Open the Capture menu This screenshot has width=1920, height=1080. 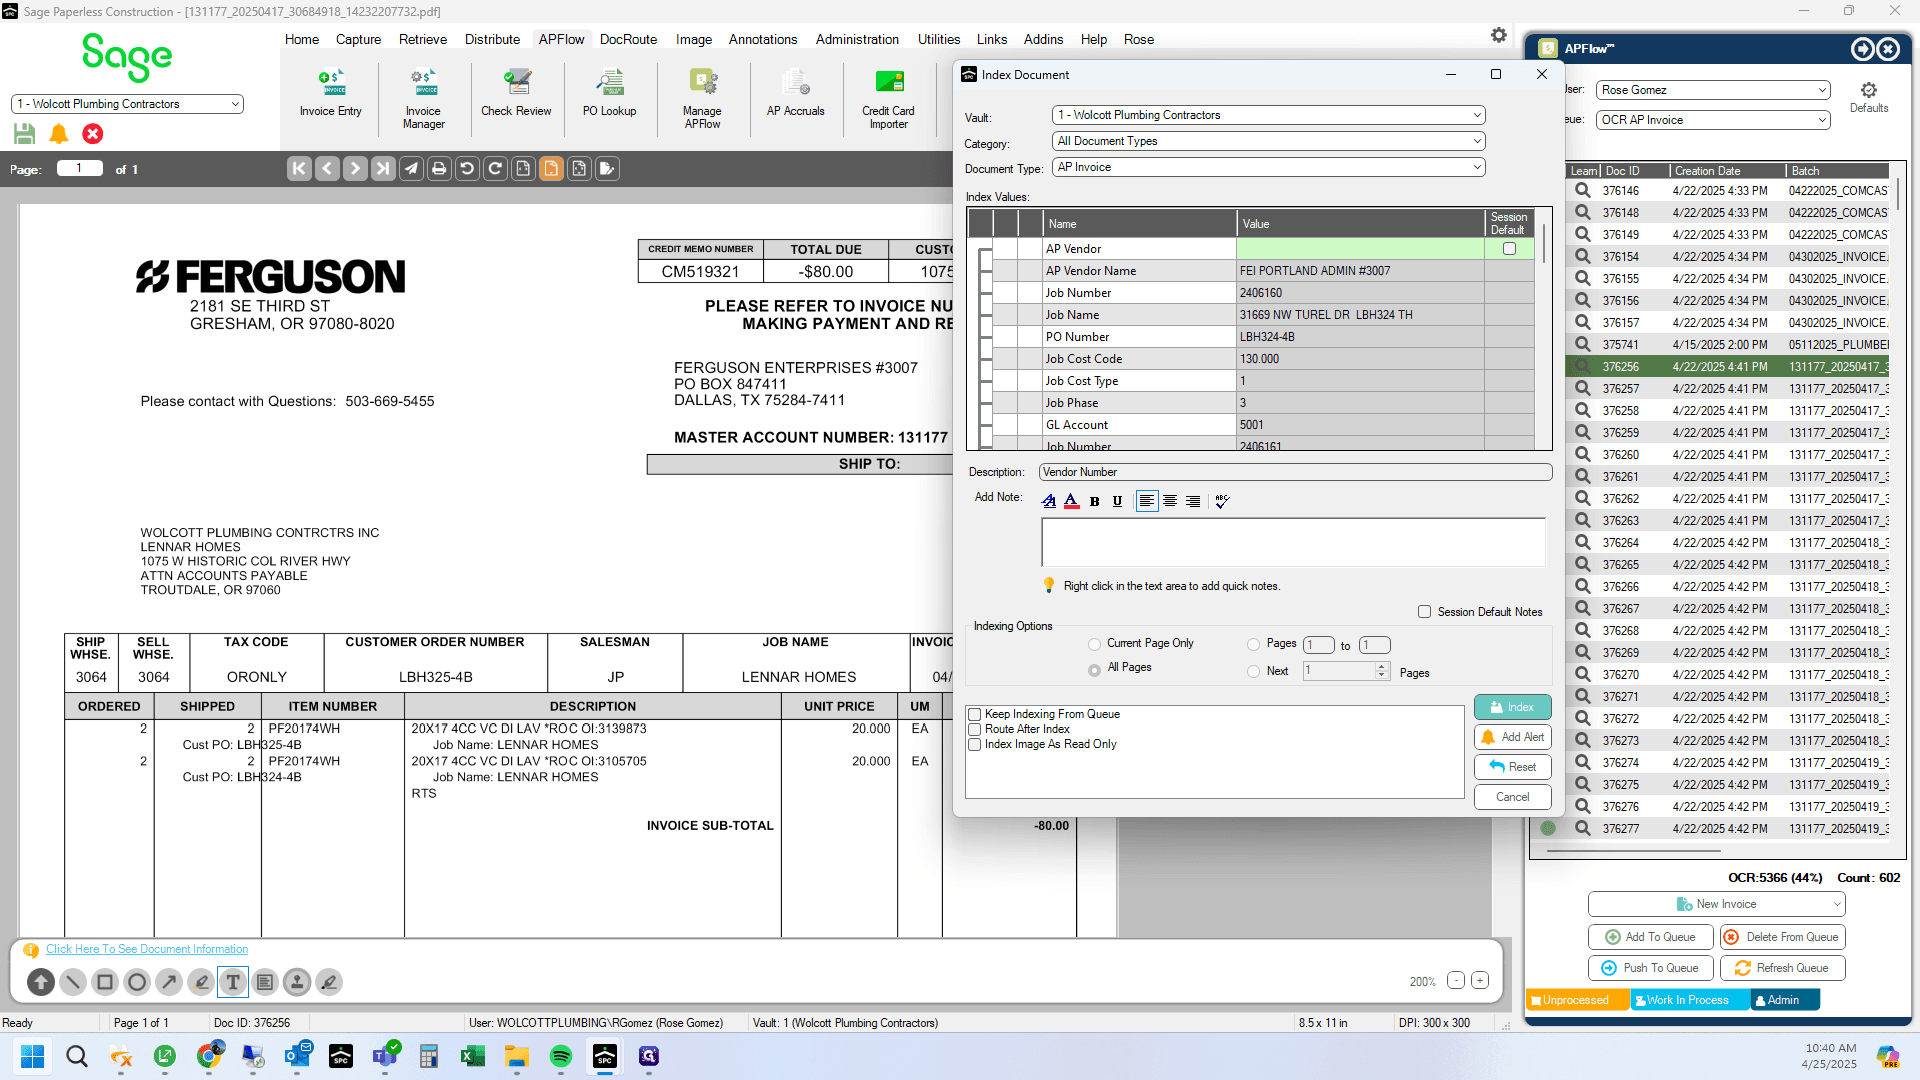[x=358, y=39]
